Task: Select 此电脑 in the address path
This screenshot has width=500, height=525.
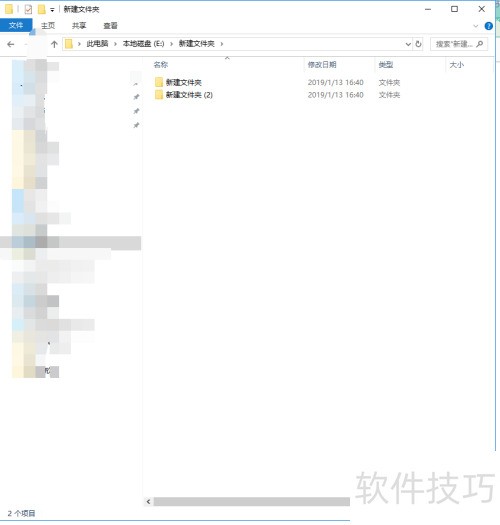Action: pyautogui.click(x=97, y=44)
